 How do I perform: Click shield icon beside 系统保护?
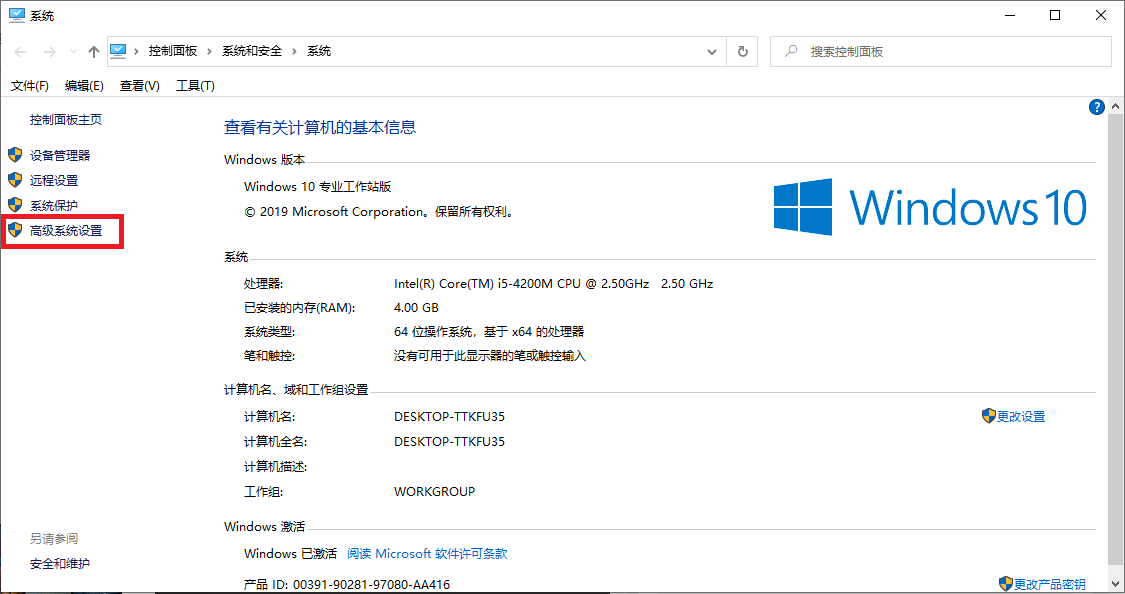15,204
